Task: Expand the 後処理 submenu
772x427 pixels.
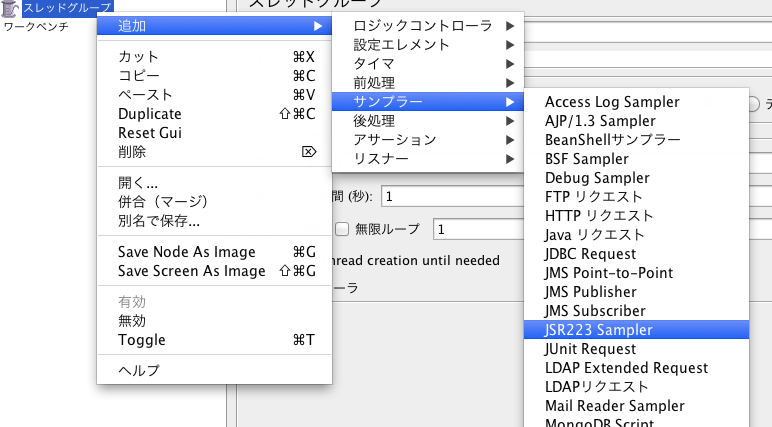Action: pos(427,121)
